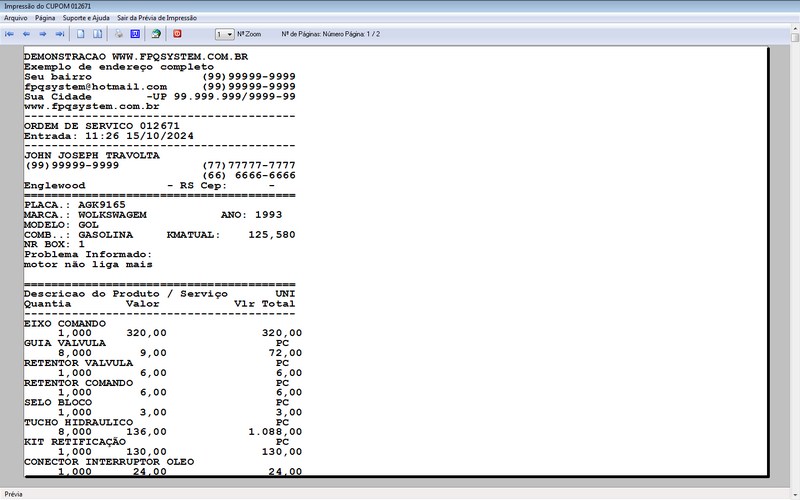Click the vertical scrollbar thumb
Viewport: 800px width, 500px height.
(795, 37)
